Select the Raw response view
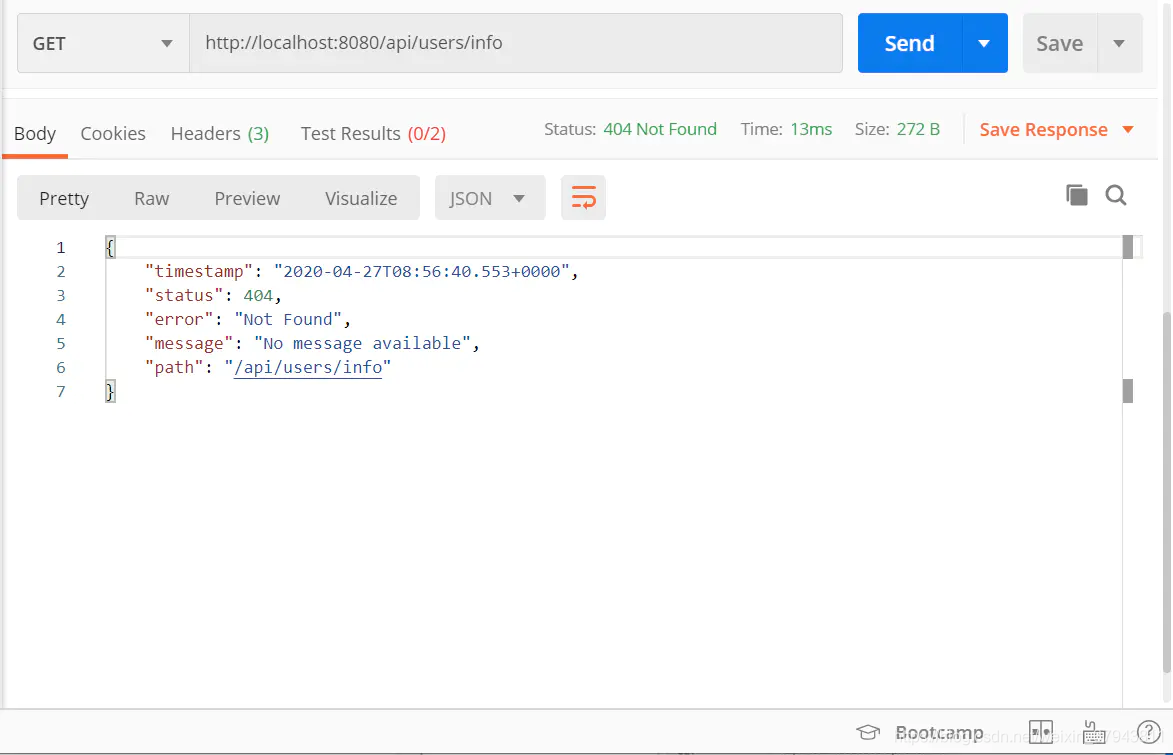This screenshot has width=1173, height=755. 152,198
